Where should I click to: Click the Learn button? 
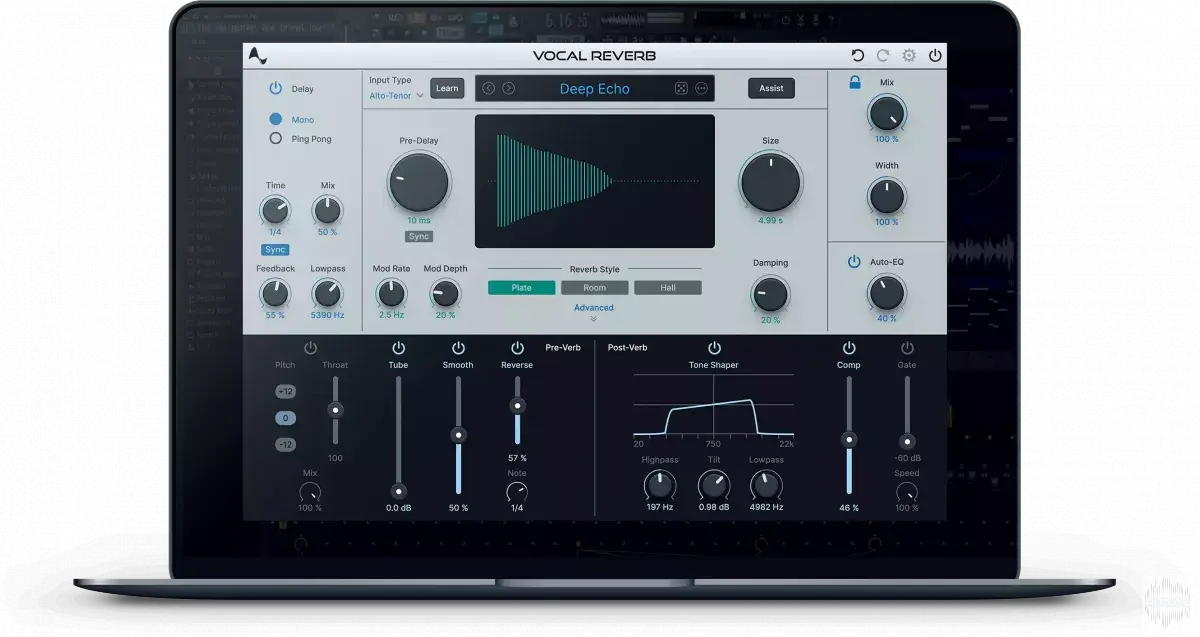(x=447, y=88)
